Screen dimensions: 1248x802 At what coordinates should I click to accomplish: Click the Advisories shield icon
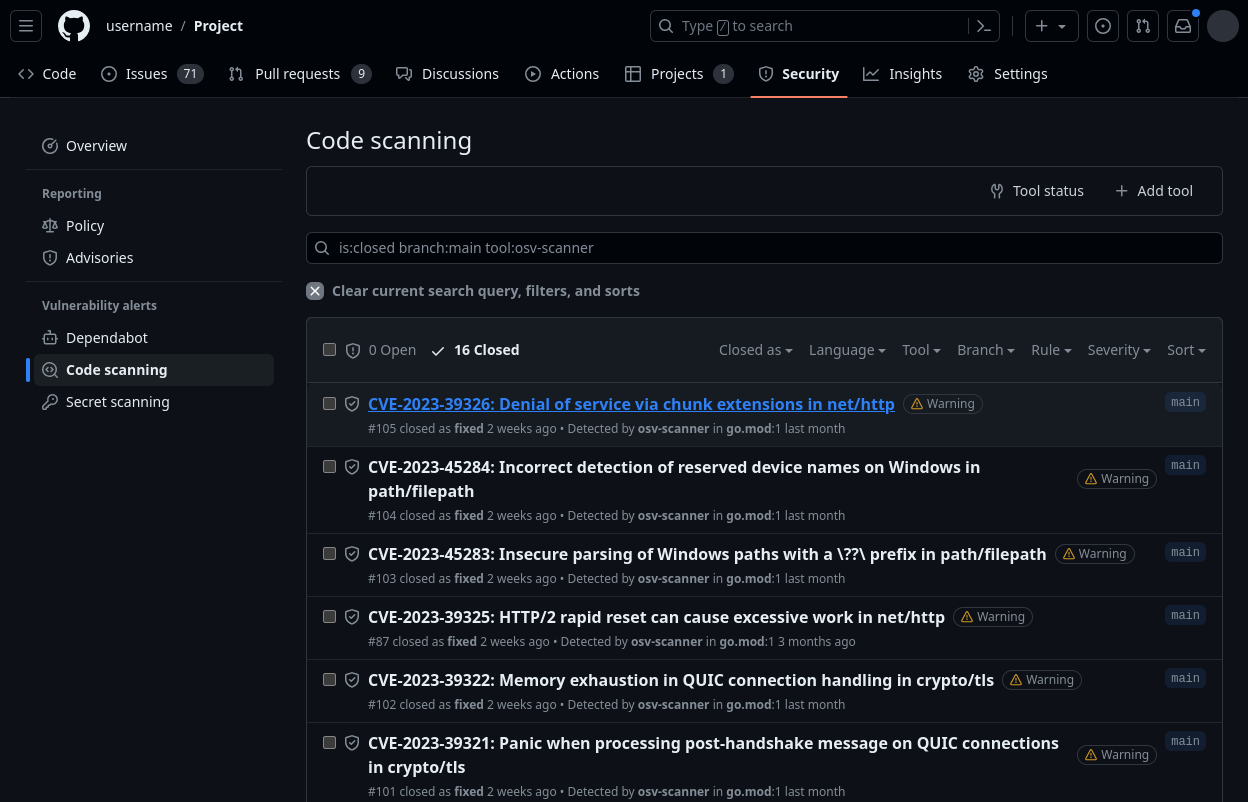[x=50, y=258]
